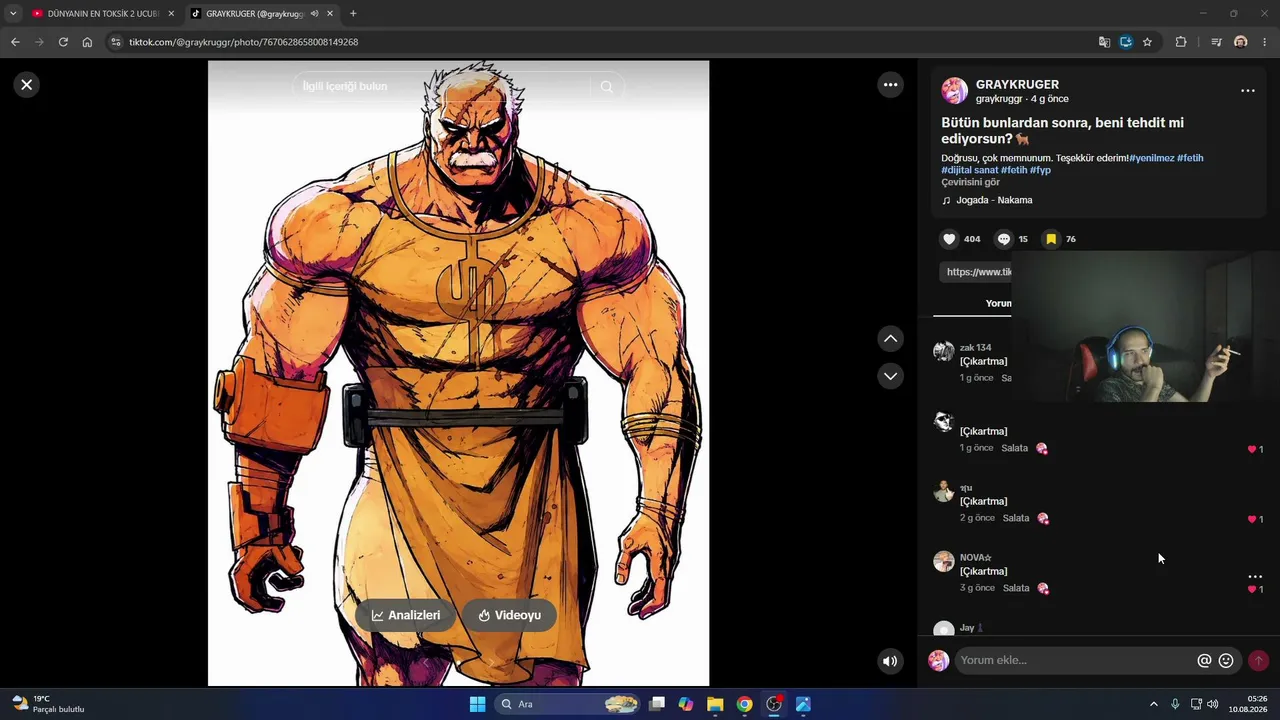Screen dimensions: 1280x720
Task: Close the DÜNYANIN EN TOKSİK tab
Action: tap(171, 14)
